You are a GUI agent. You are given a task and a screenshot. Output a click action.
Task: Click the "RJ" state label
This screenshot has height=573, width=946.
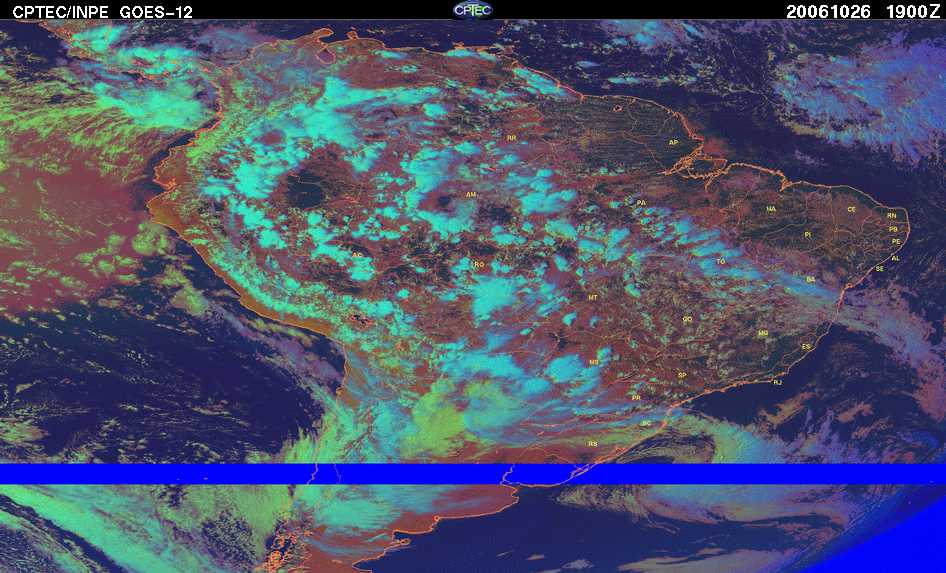(x=778, y=382)
